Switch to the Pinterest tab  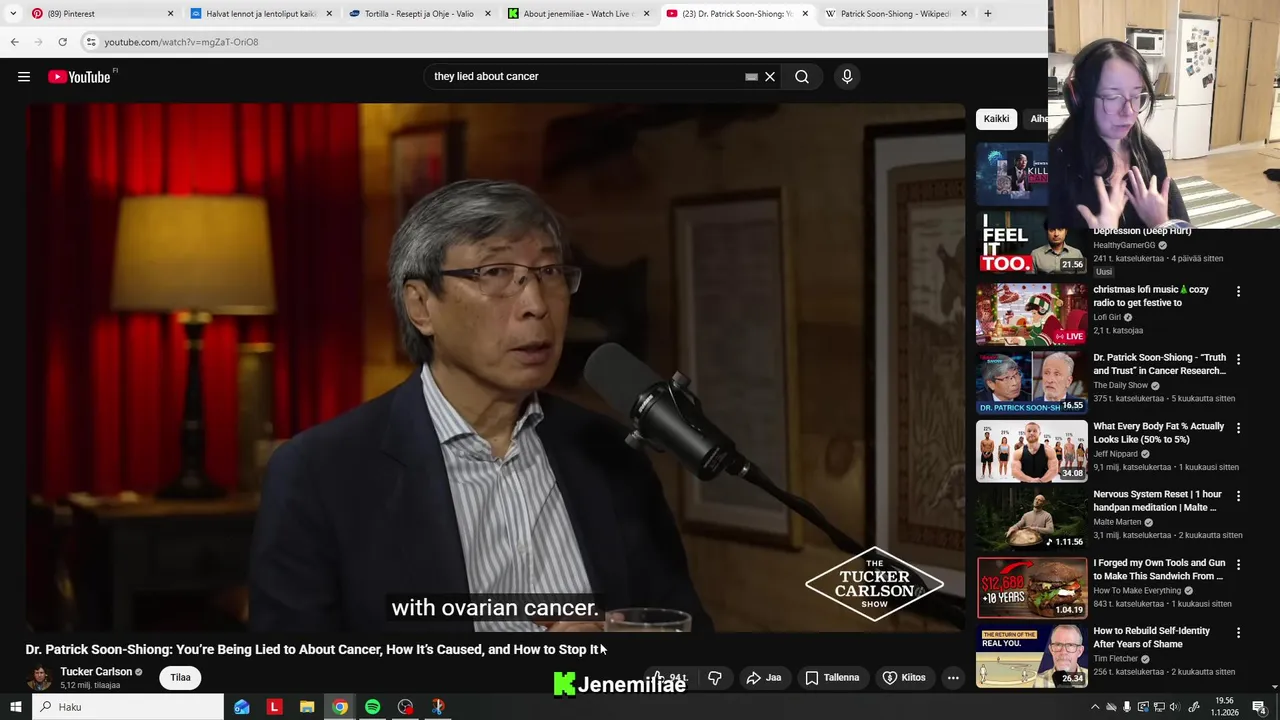(100, 14)
